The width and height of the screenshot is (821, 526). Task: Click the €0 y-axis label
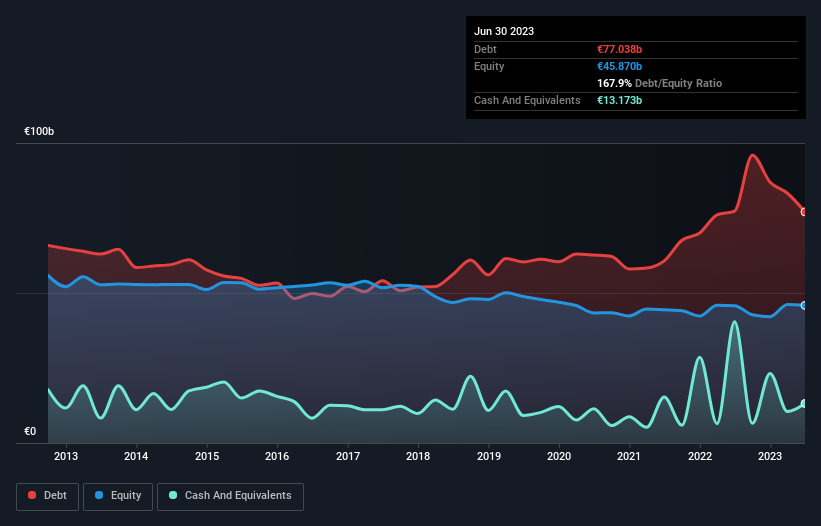tap(30, 431)
